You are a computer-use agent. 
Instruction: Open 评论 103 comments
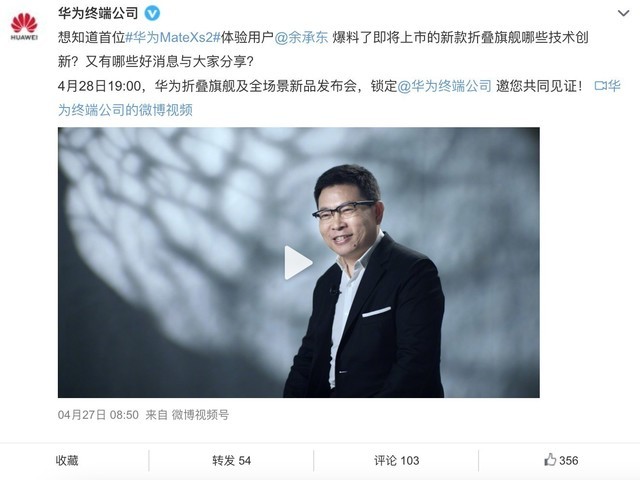397,460
